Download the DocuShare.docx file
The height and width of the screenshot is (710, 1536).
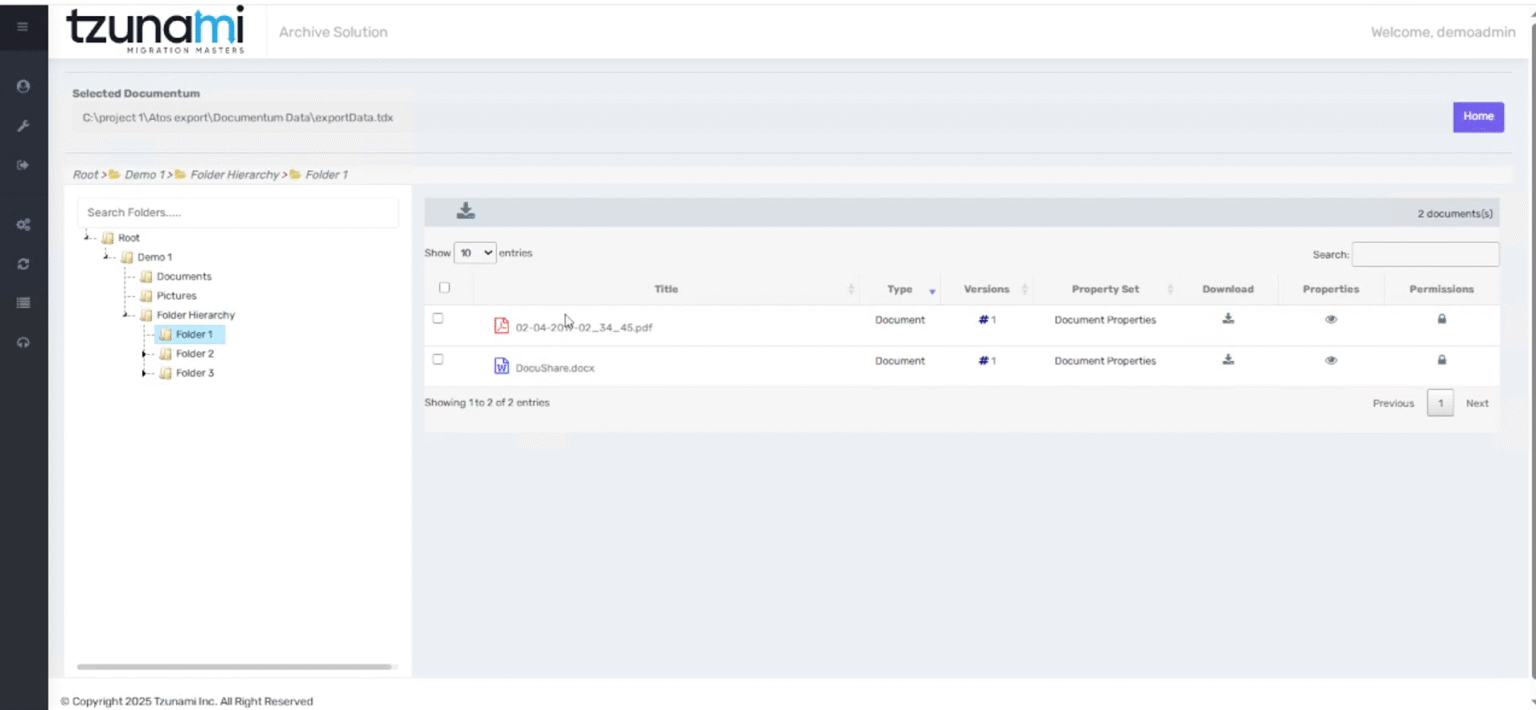point(1228,360)
